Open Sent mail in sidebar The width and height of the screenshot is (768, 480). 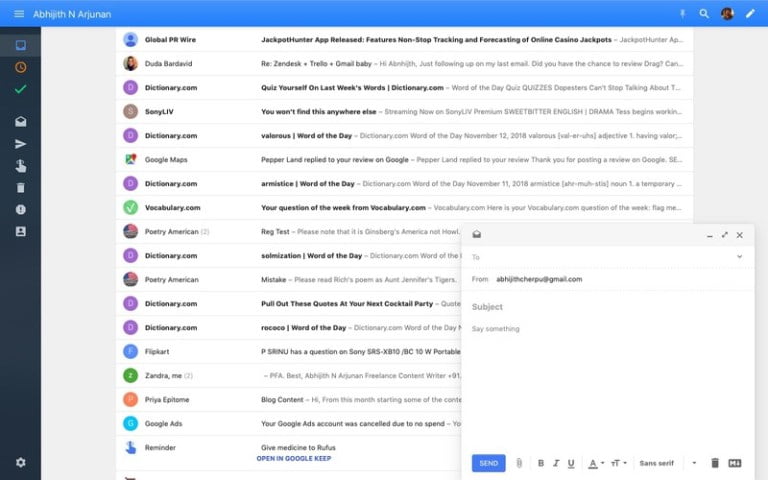point(21,143)
